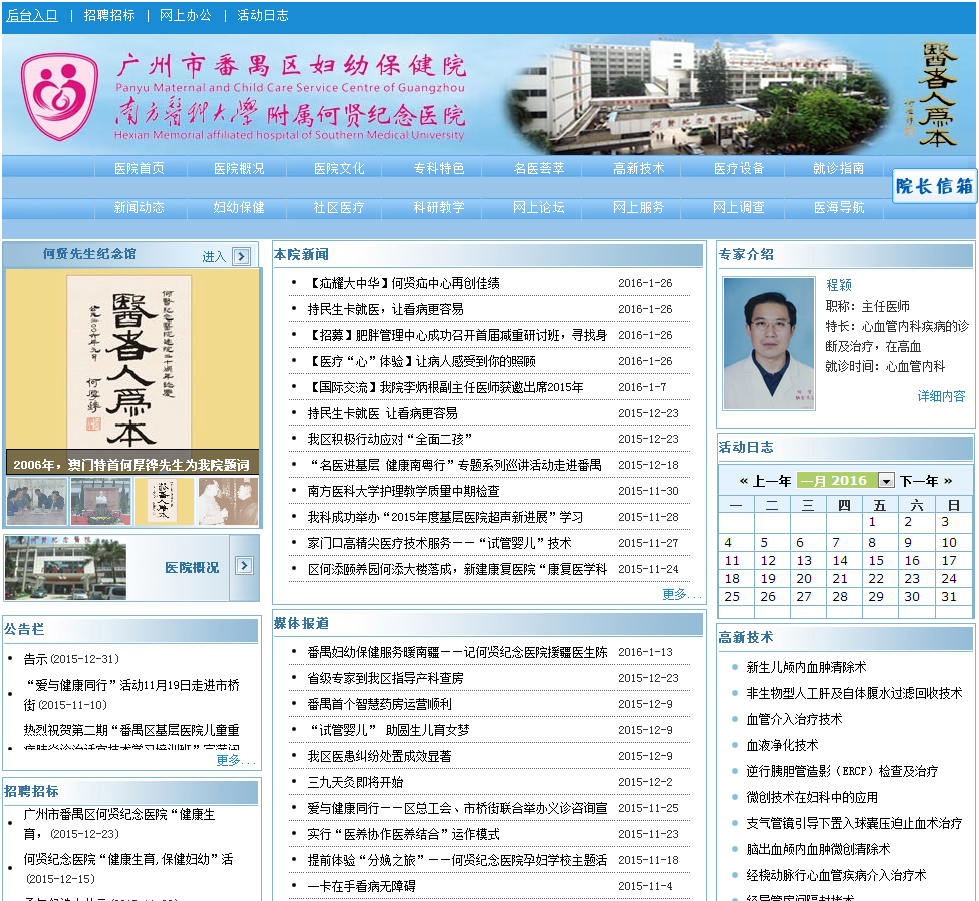Select the third calligraphy thumbnail
Image resolution: width=979 pixels, height=901 pixels.
tap(164, 501)
